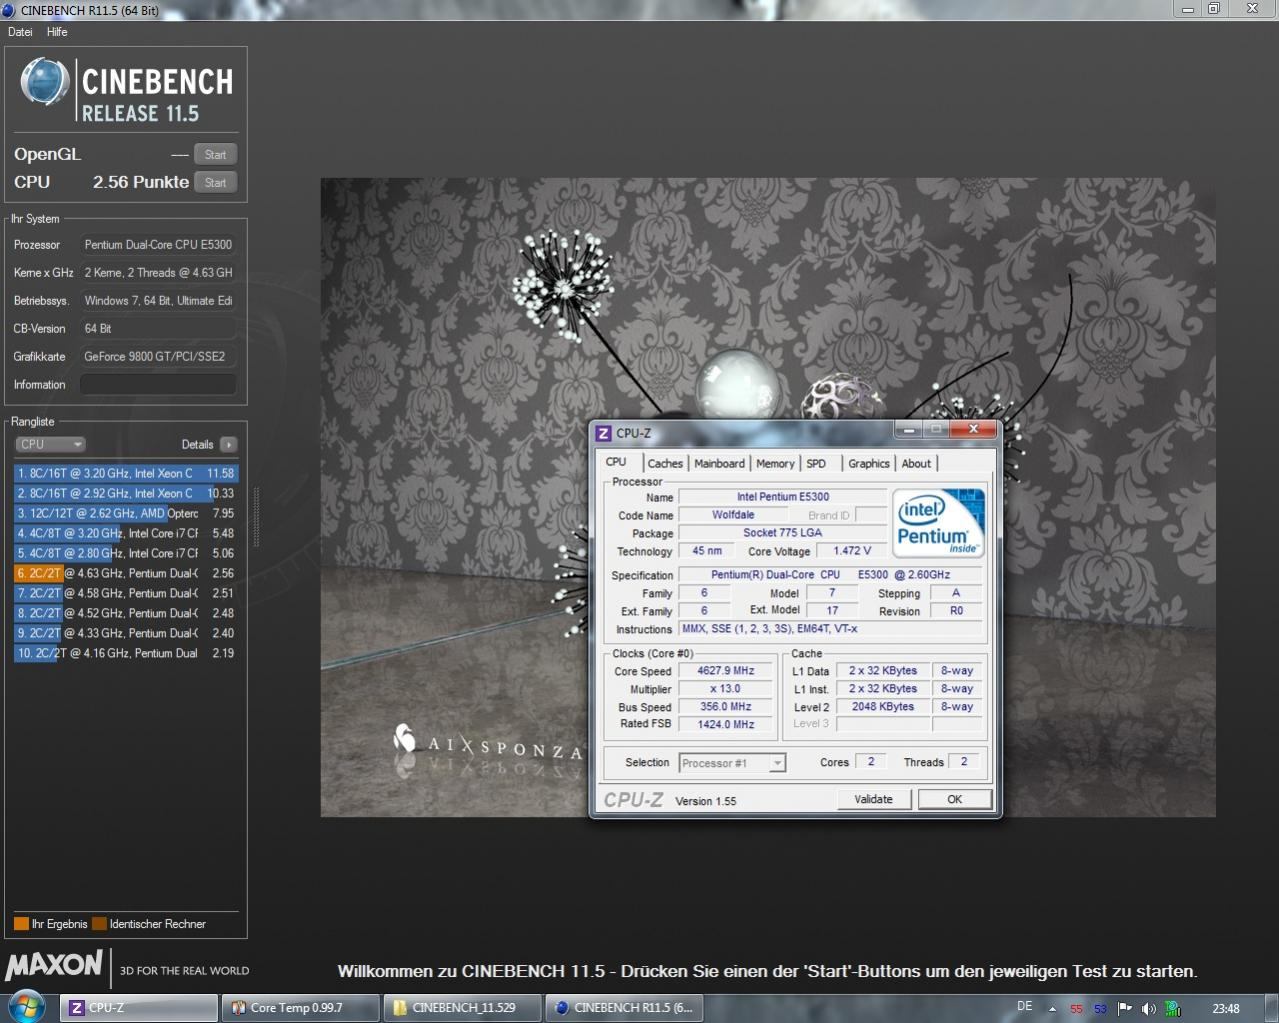Switch to Mainboard tab in CPU-Z

(719, 463)
